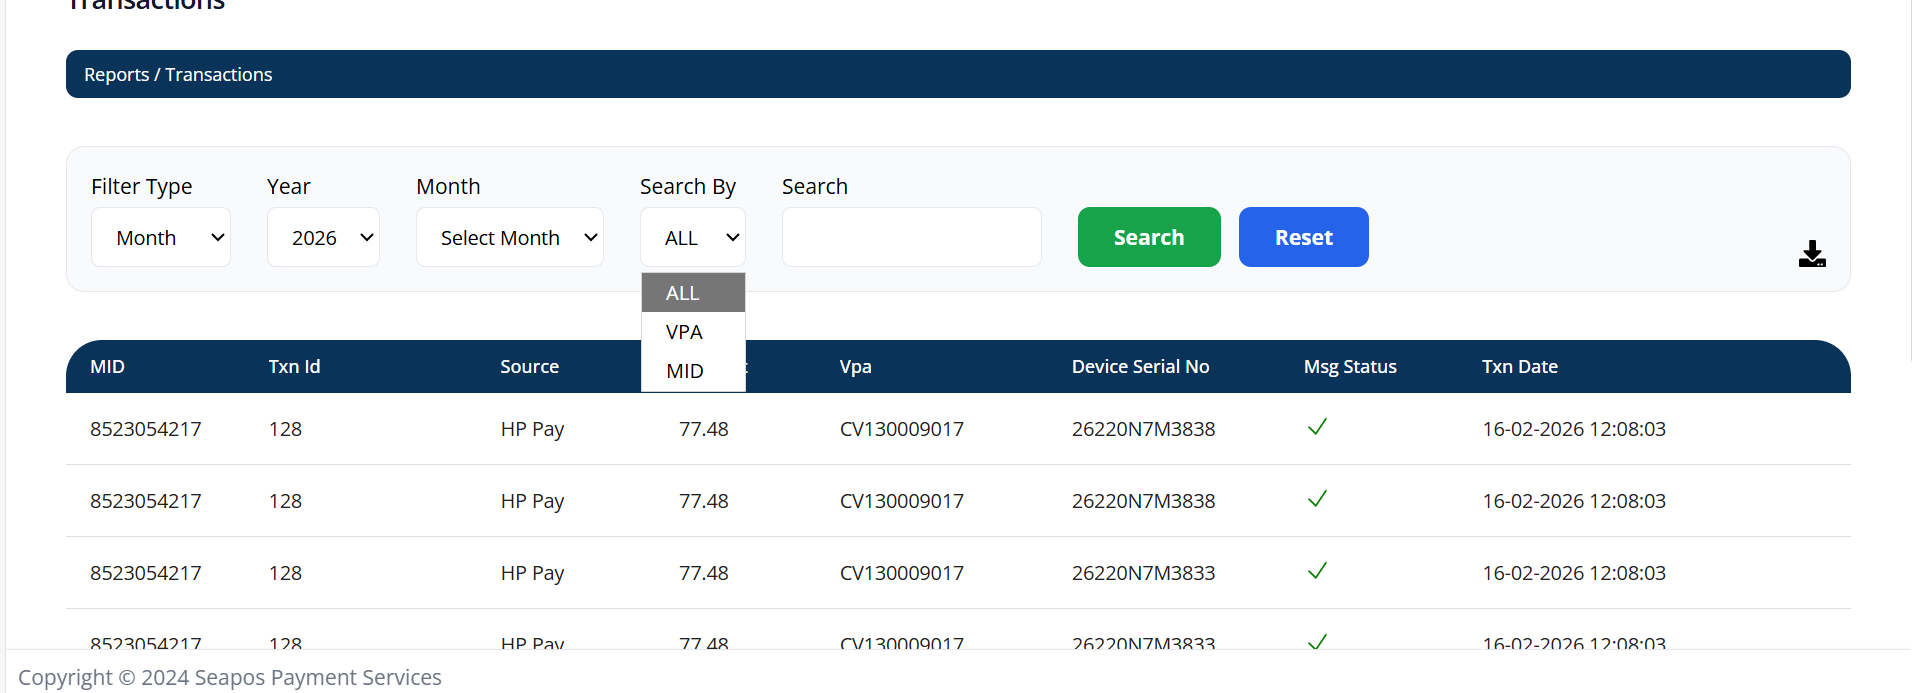
Task: Focus the Search text input field
Action: tap(911, 237)
